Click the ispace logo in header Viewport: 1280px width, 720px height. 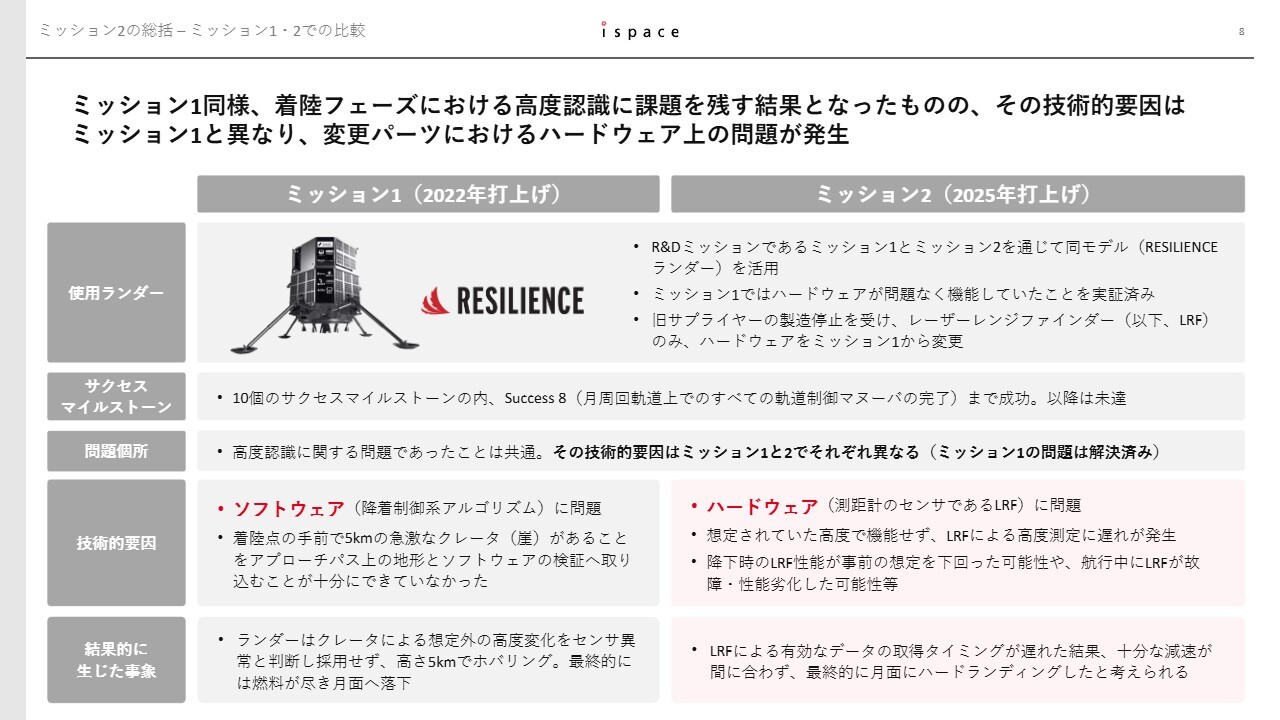tap(640, 30)
